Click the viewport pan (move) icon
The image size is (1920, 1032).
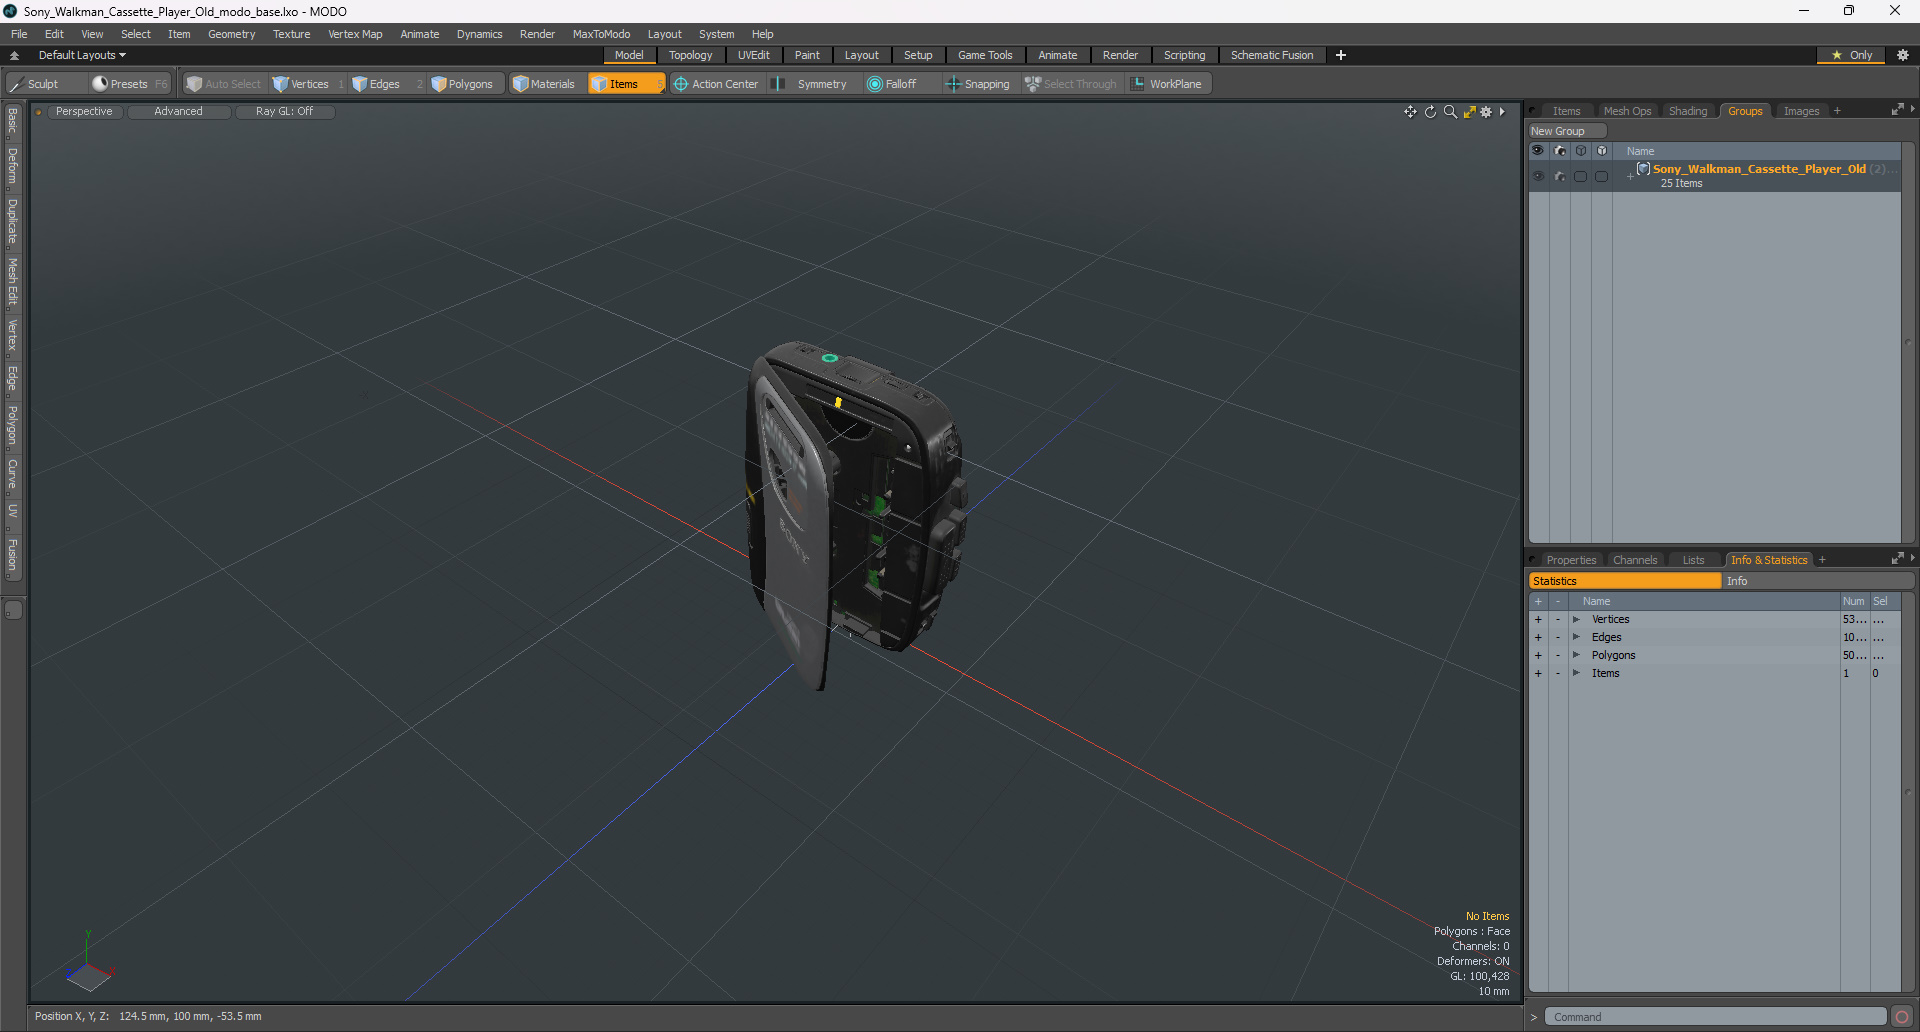tap(1410, 112)
